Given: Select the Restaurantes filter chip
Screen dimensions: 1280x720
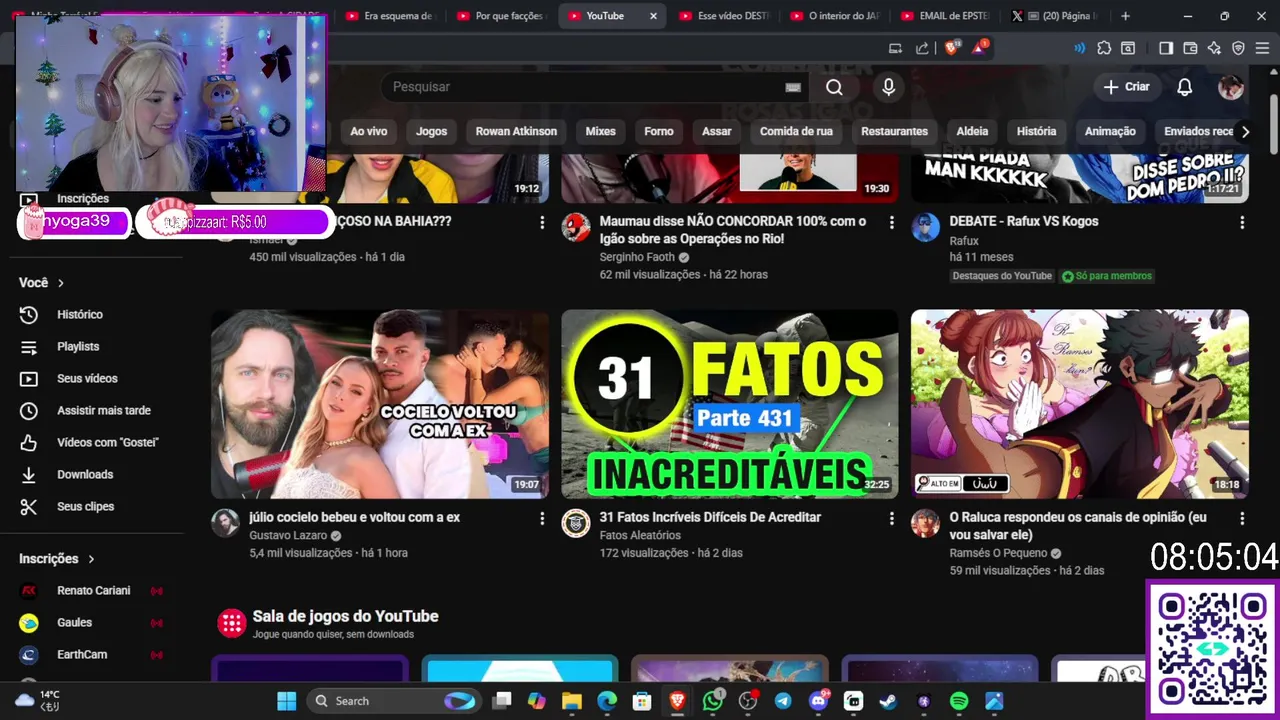Looking at the screenshot, I should point(894,131).
